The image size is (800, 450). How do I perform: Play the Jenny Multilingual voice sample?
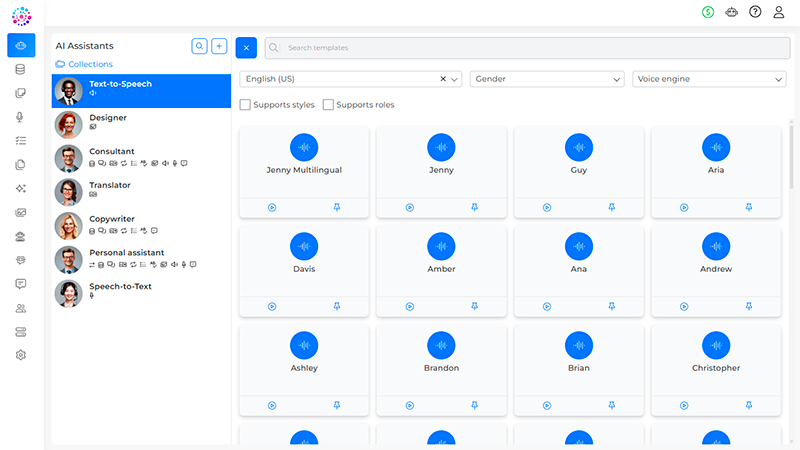[x=272, y=207]
